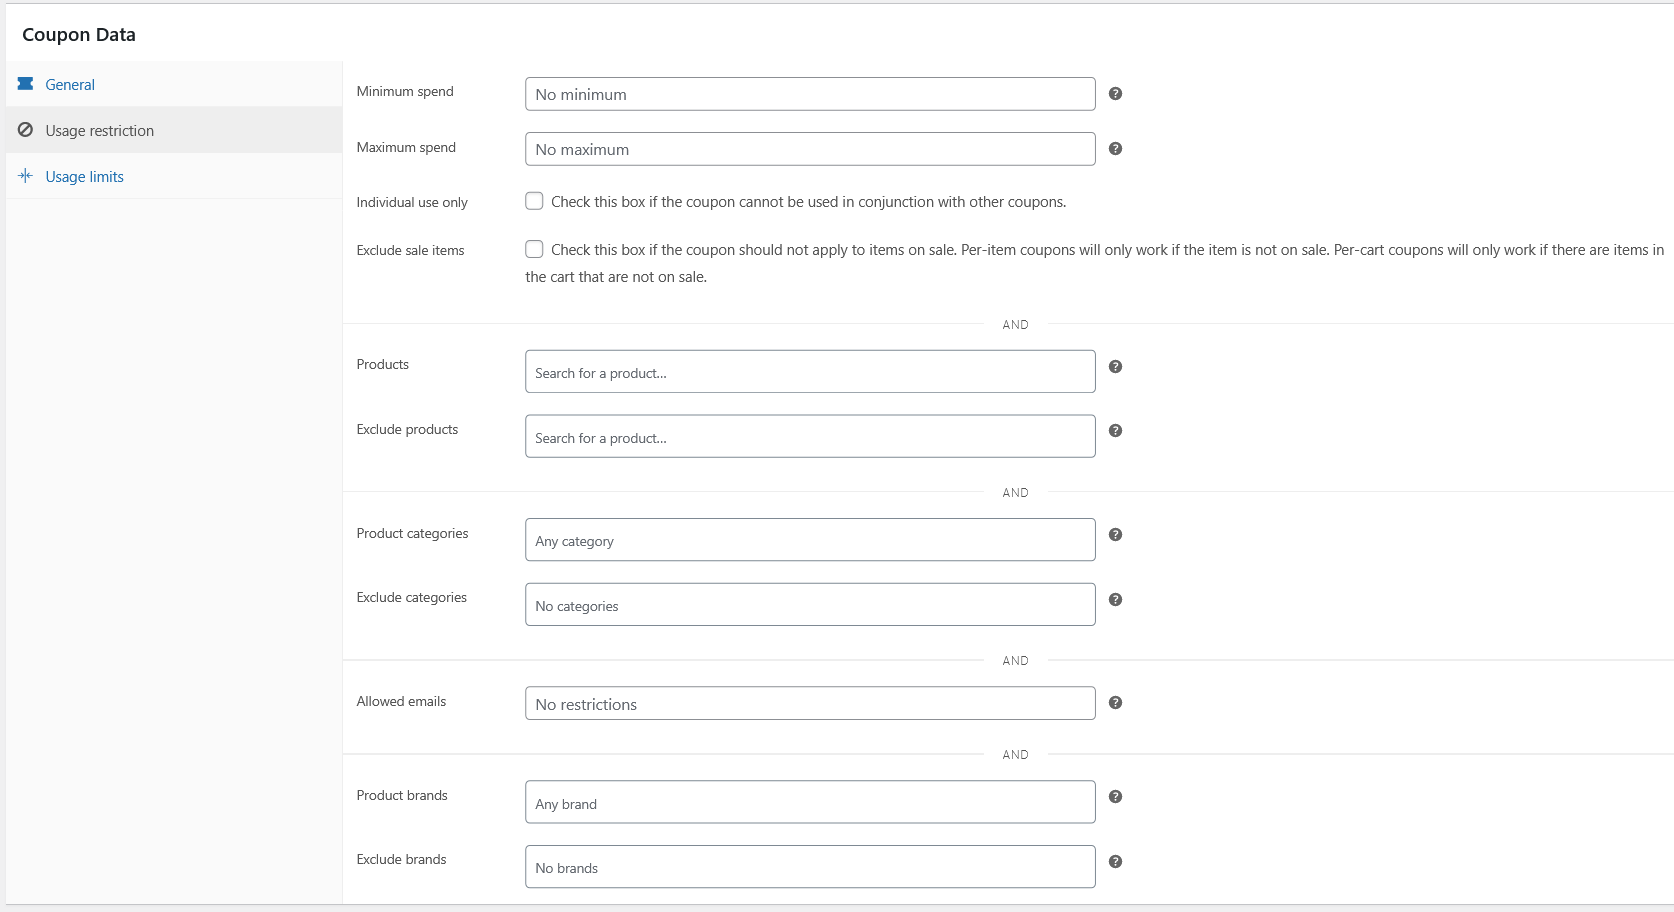Click the icon beside Usage limits
The width and height of the screenshot is (1674, 912).
pos(25,175)
